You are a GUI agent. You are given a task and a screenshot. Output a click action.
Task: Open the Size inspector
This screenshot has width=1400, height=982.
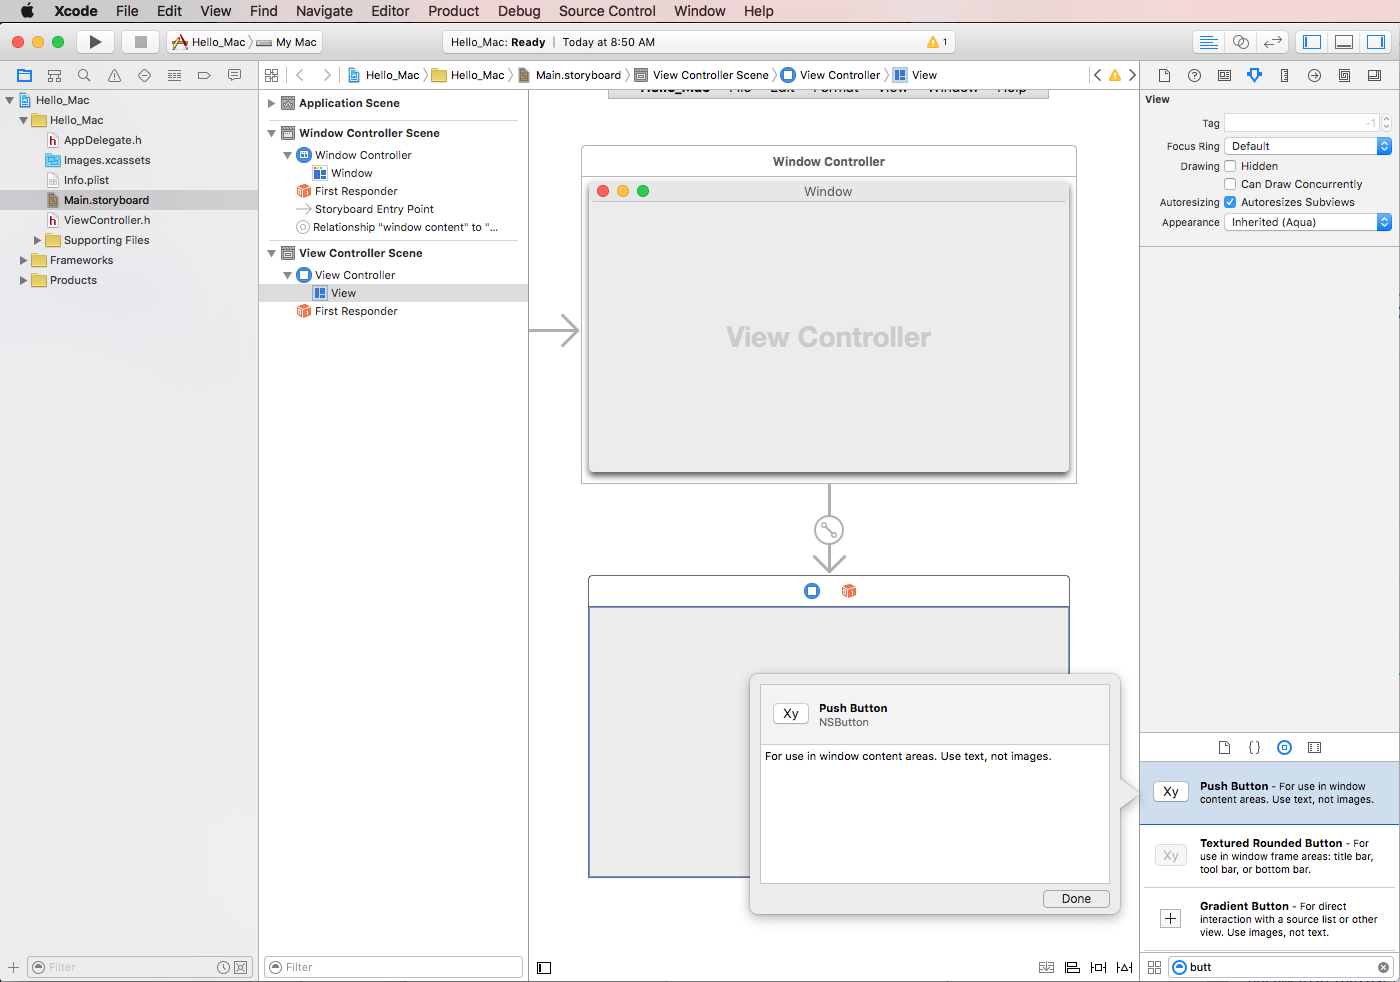coord(1284,74)
